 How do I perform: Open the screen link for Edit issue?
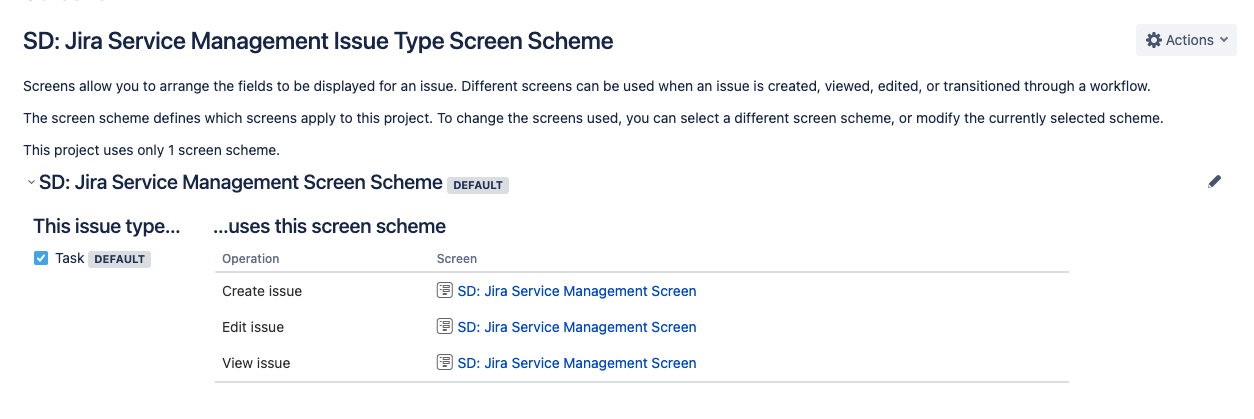[x=576, y=327]
